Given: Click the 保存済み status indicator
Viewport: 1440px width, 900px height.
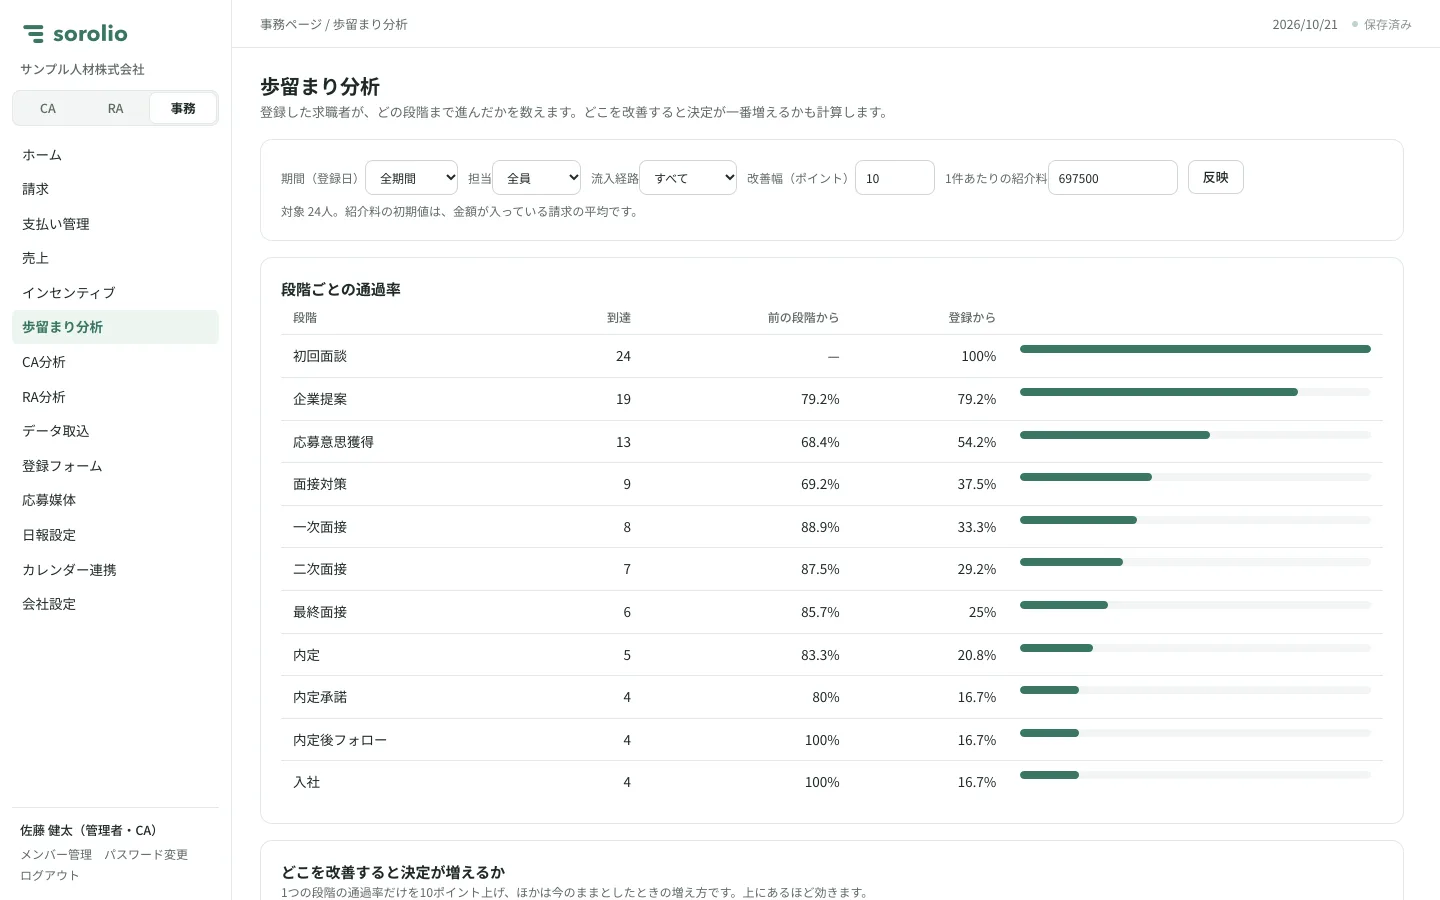Looking at the screenshot, I should click(1382, 24).
